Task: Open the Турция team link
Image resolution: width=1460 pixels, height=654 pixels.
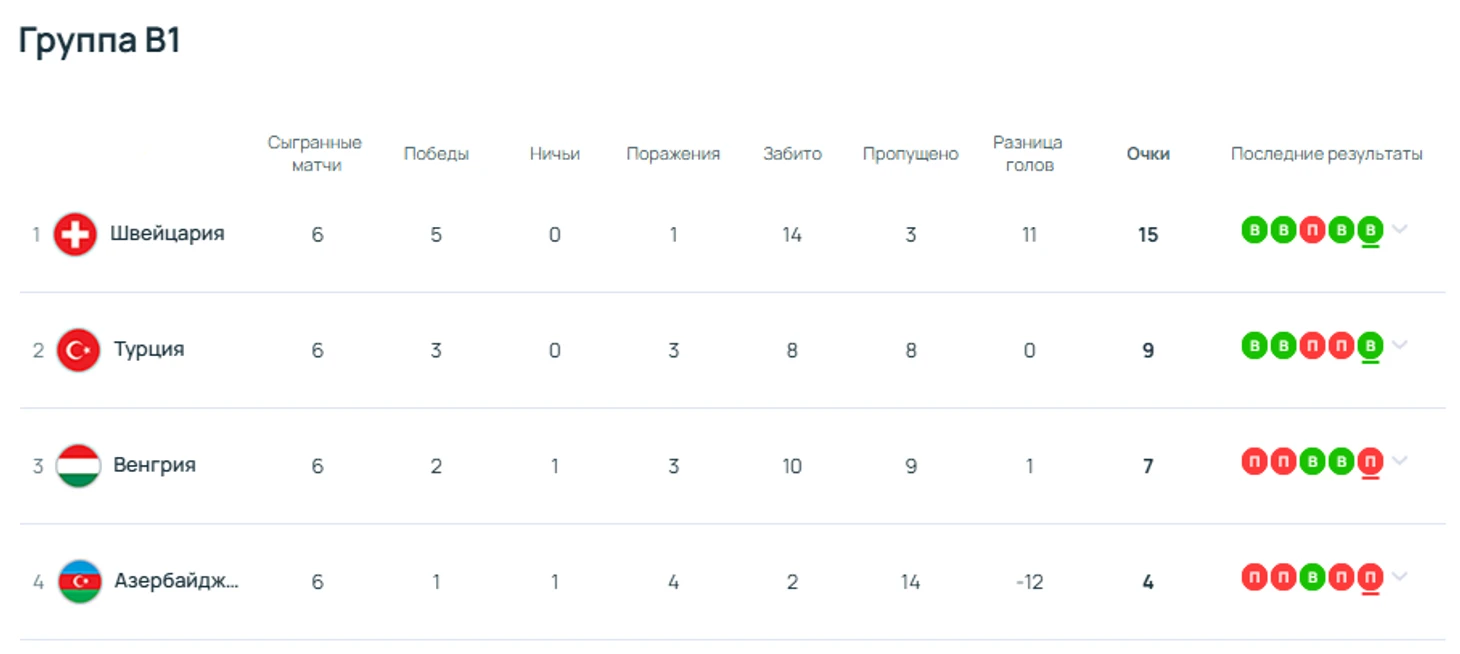Action: click(149, 350)
